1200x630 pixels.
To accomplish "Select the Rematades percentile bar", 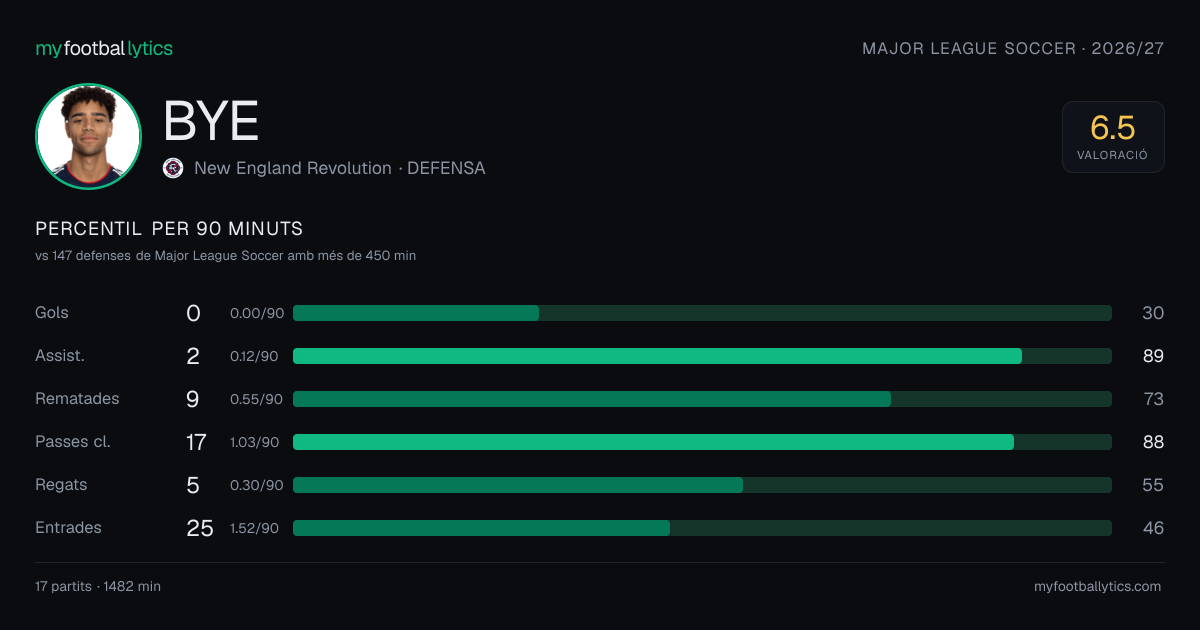I will (x=702, y=399).
